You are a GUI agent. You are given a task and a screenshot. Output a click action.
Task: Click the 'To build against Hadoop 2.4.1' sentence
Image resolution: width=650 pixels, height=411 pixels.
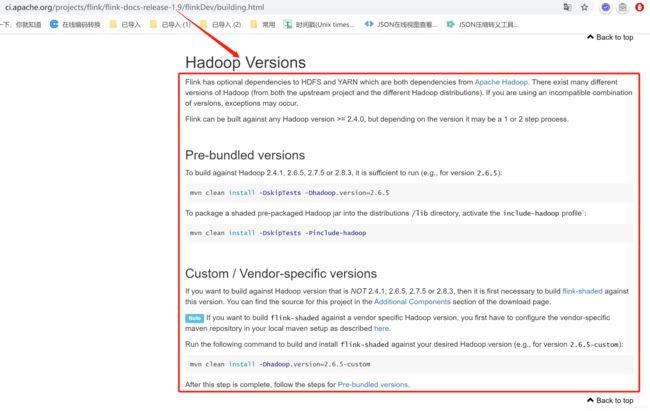(x=344, y=173)
